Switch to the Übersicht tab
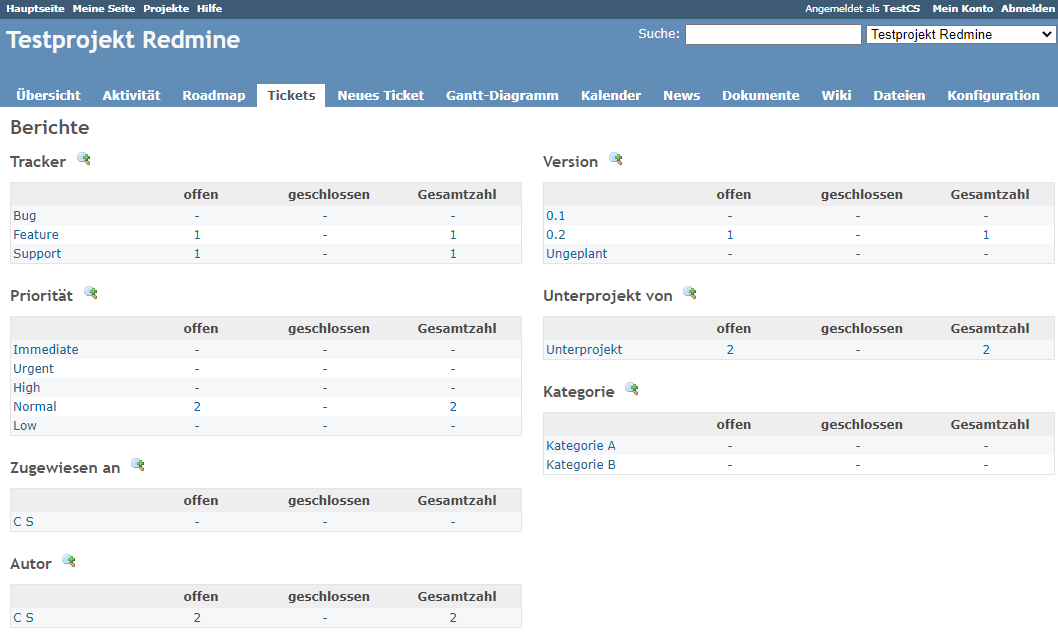This screenshot has width=1058, height=632. pyautogui.click(x=49, y=96)
